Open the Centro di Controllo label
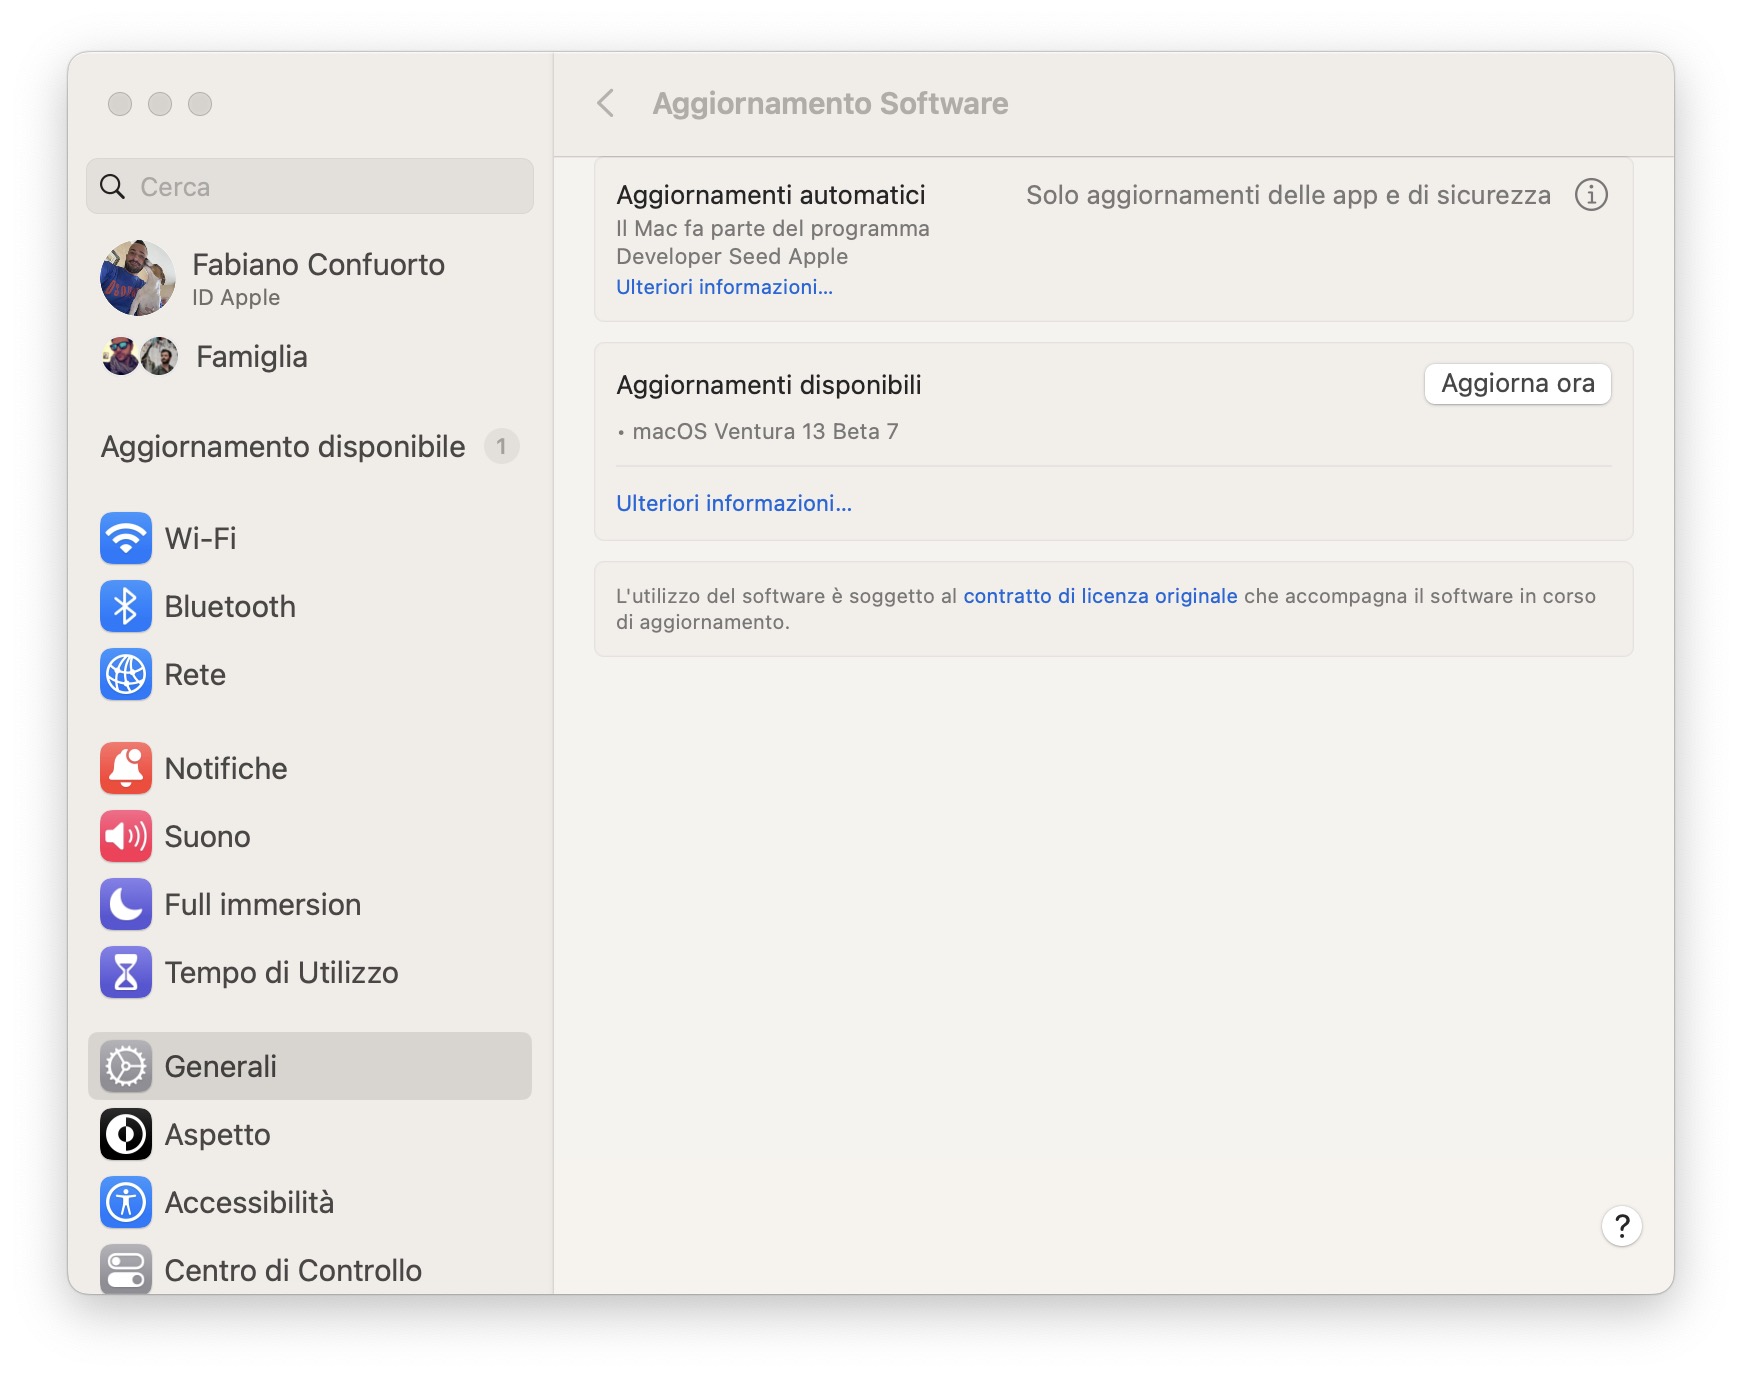 click(293, 1271)
